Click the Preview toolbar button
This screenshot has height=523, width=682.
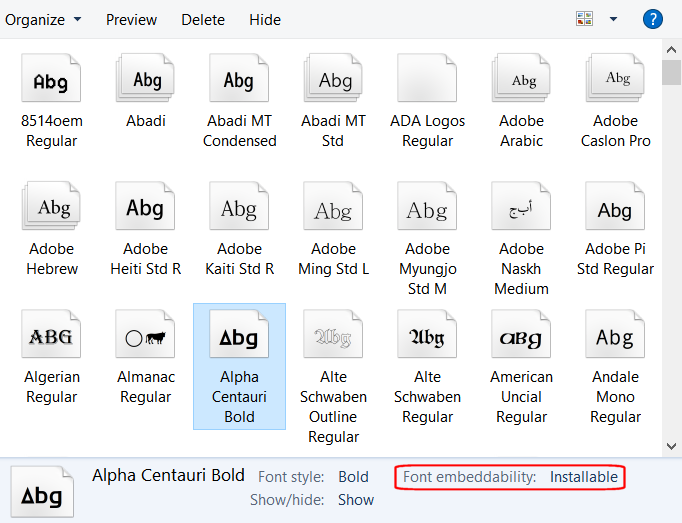tap(131, 20)
